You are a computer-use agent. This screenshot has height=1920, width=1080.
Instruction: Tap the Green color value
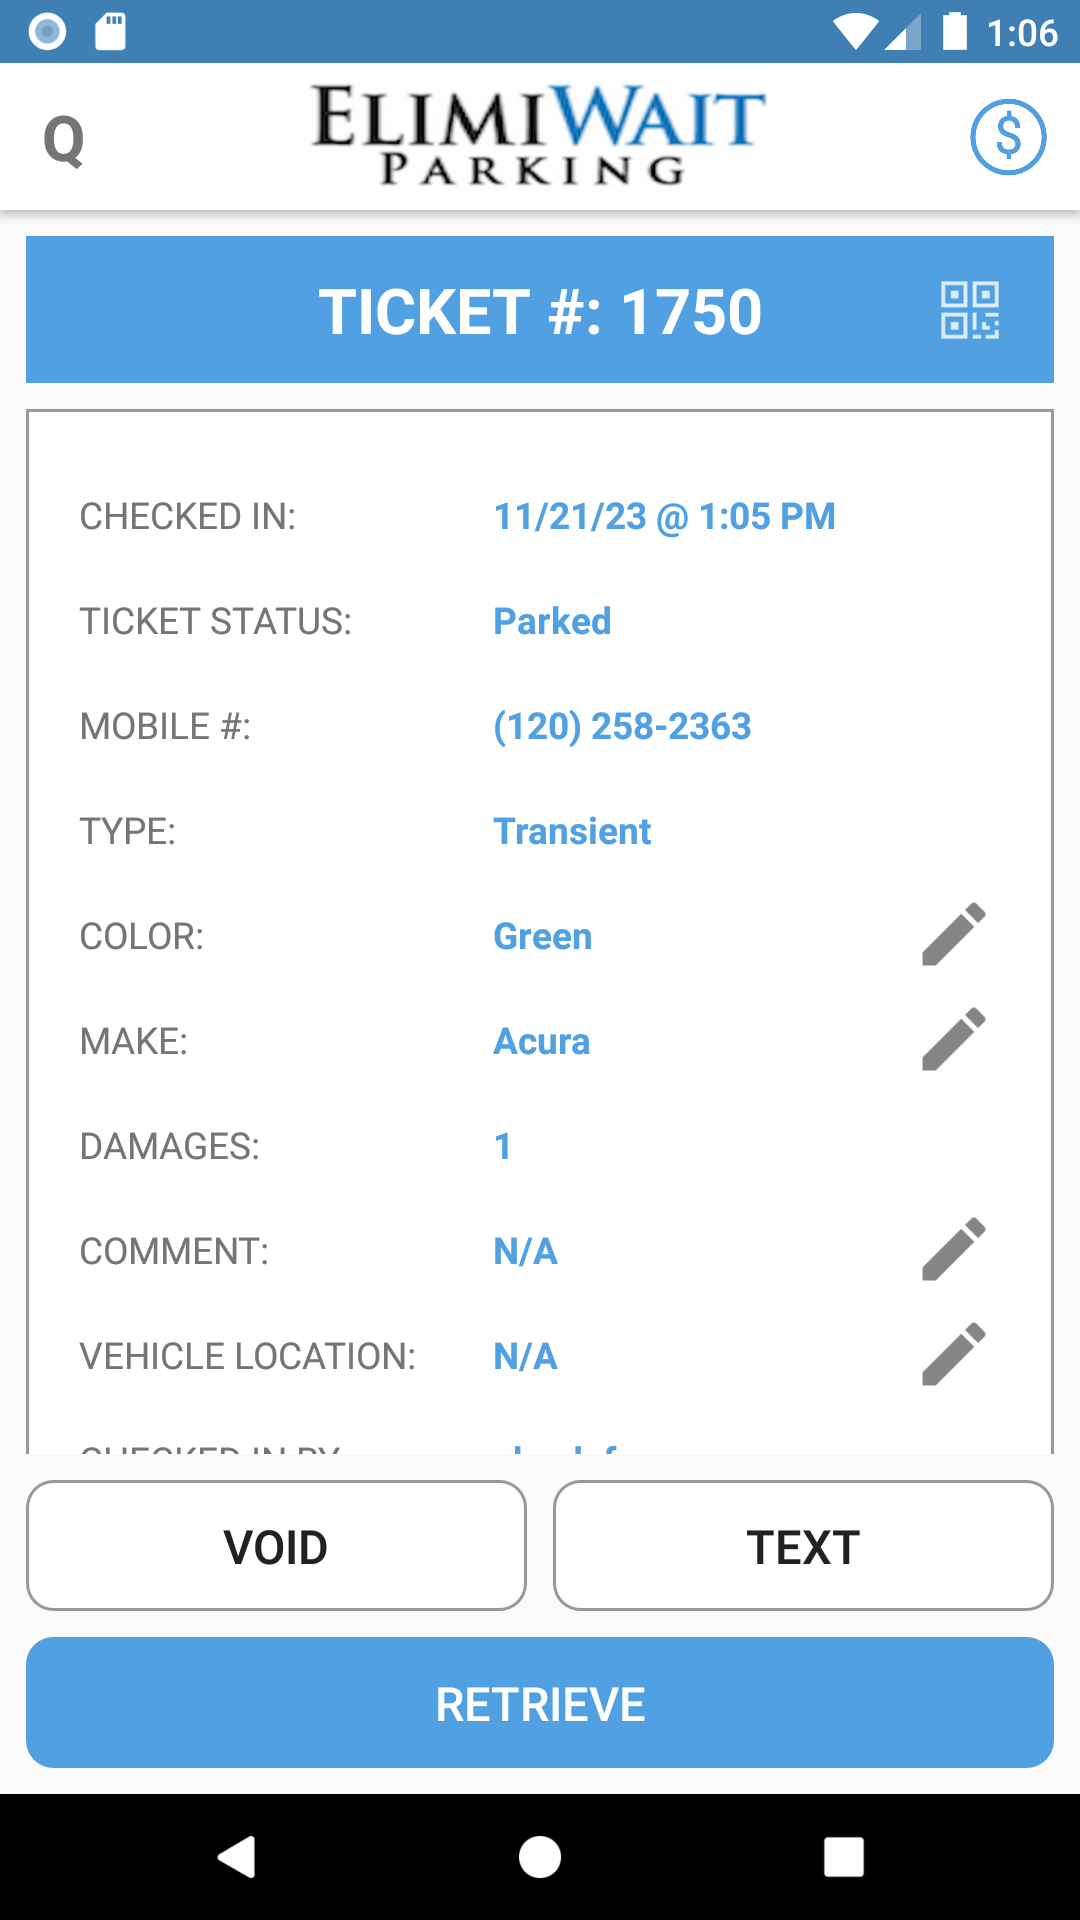pyautogui.click(x=543, y=937)
